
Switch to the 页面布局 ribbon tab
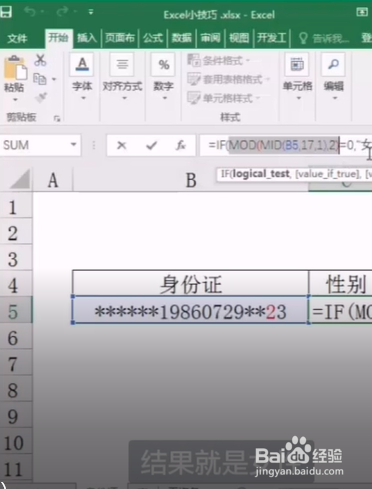pyautogui.click(x=120, y=38)
